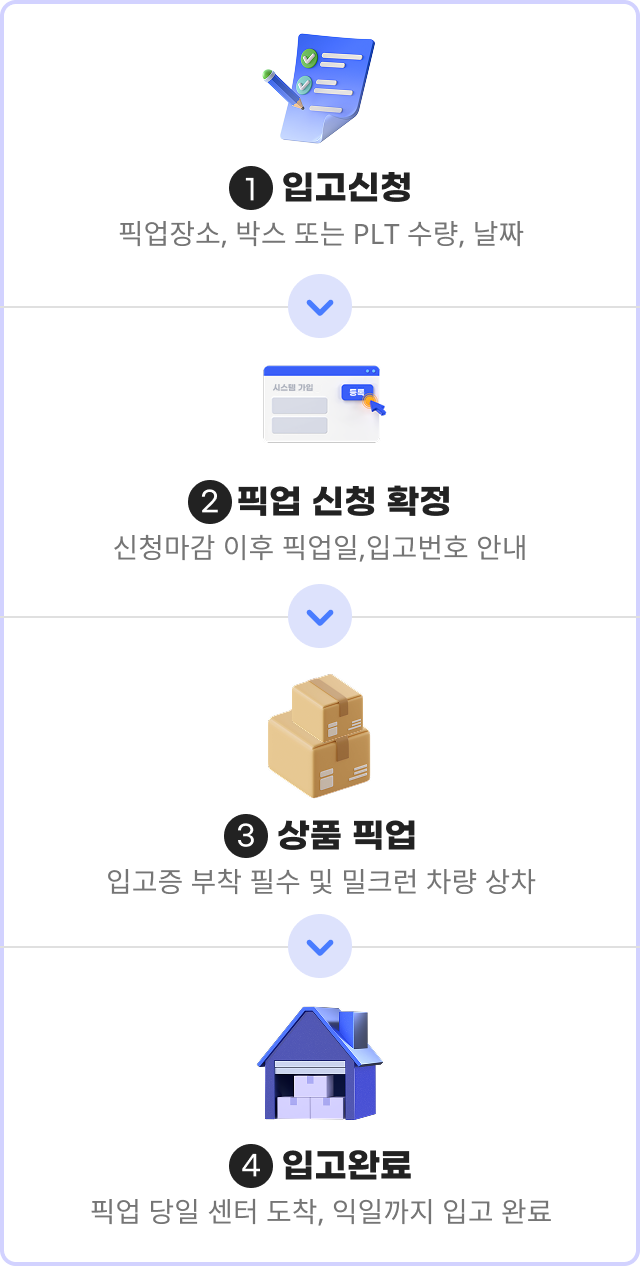Click the blue warehouse building icon
640x1266 pixels.
(320, 1063)
